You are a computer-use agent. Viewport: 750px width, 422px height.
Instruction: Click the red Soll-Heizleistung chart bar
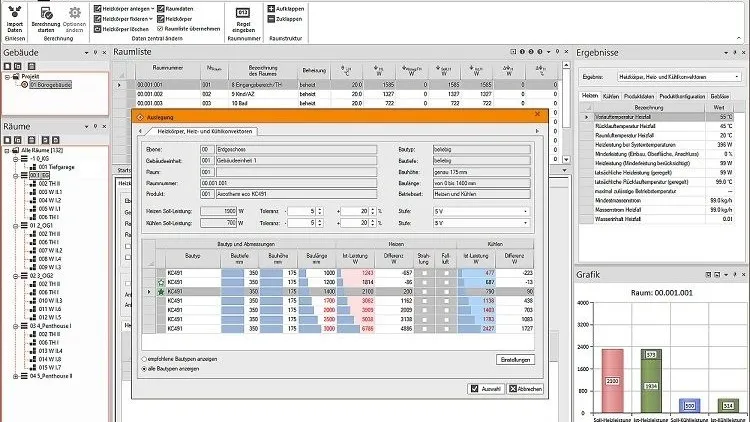tap(612, 381)
